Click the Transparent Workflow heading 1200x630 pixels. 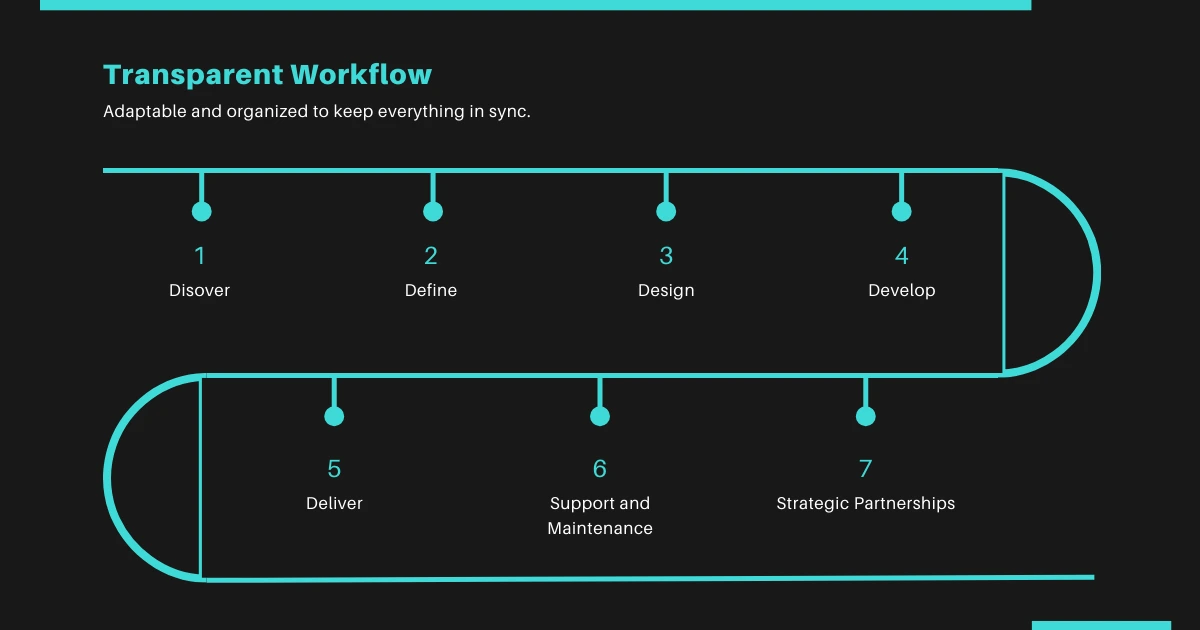(266, 74)
